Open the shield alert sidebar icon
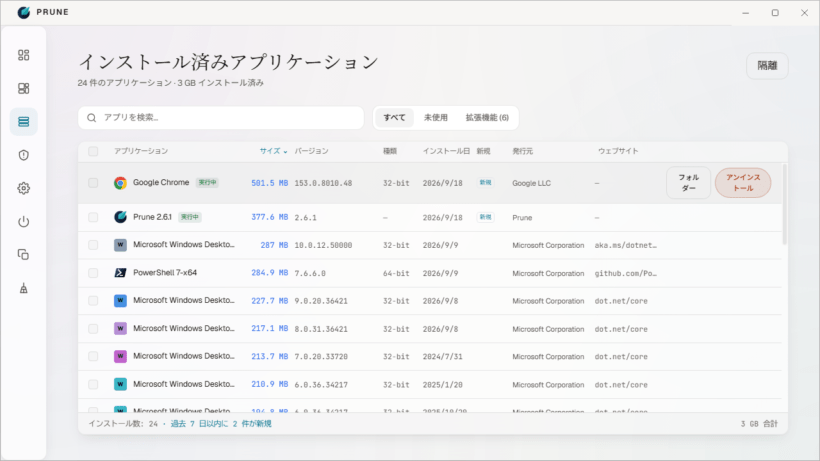 pos(24,155)
